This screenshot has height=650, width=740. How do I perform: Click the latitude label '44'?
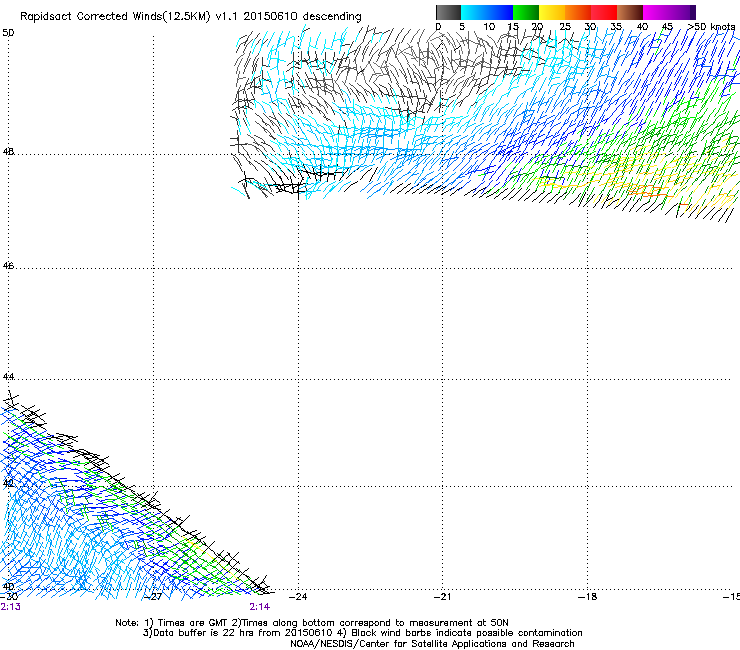click(8, 377)
